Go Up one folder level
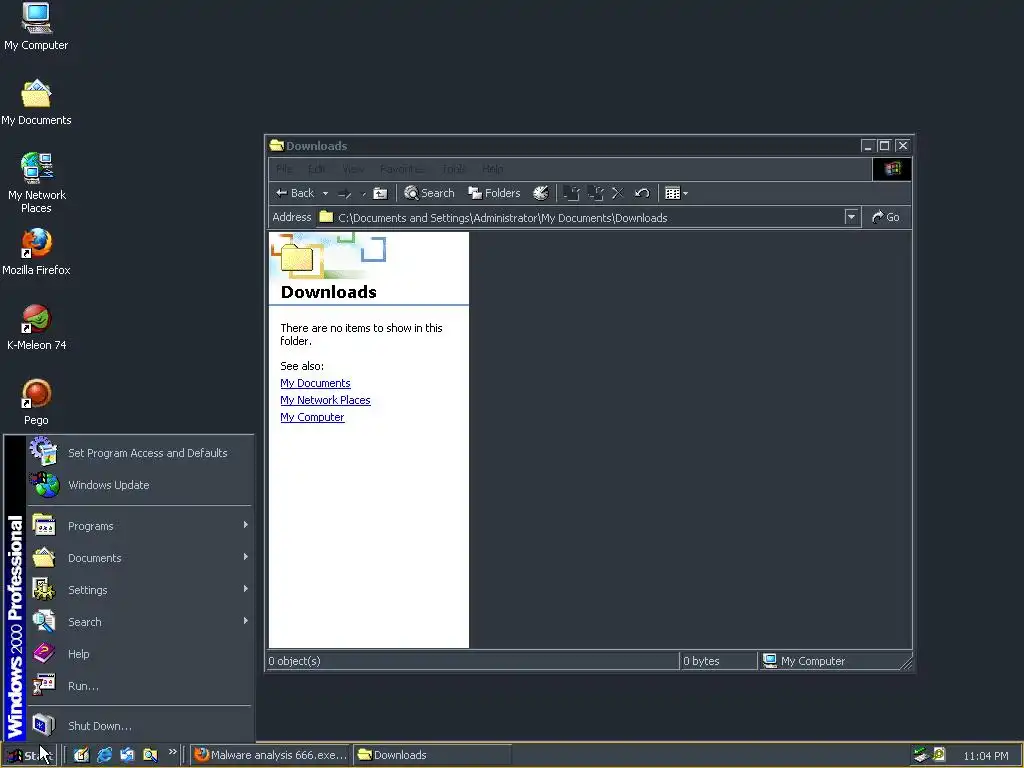 pyautogui.click(x=380, y=193)
